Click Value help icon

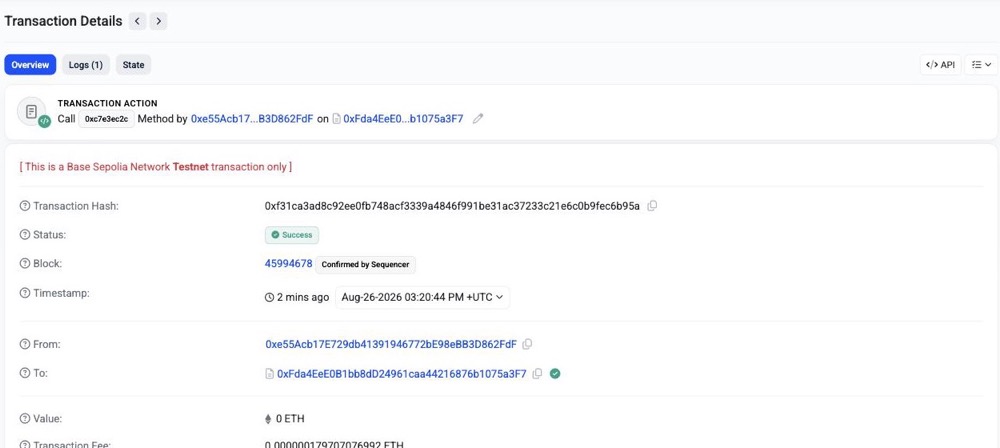coord(25,419)
